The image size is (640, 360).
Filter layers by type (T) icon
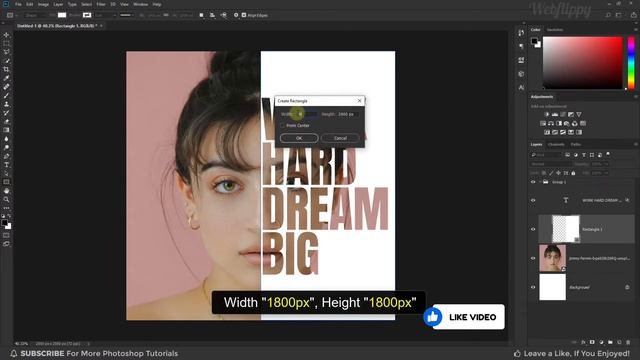[584, 155]
